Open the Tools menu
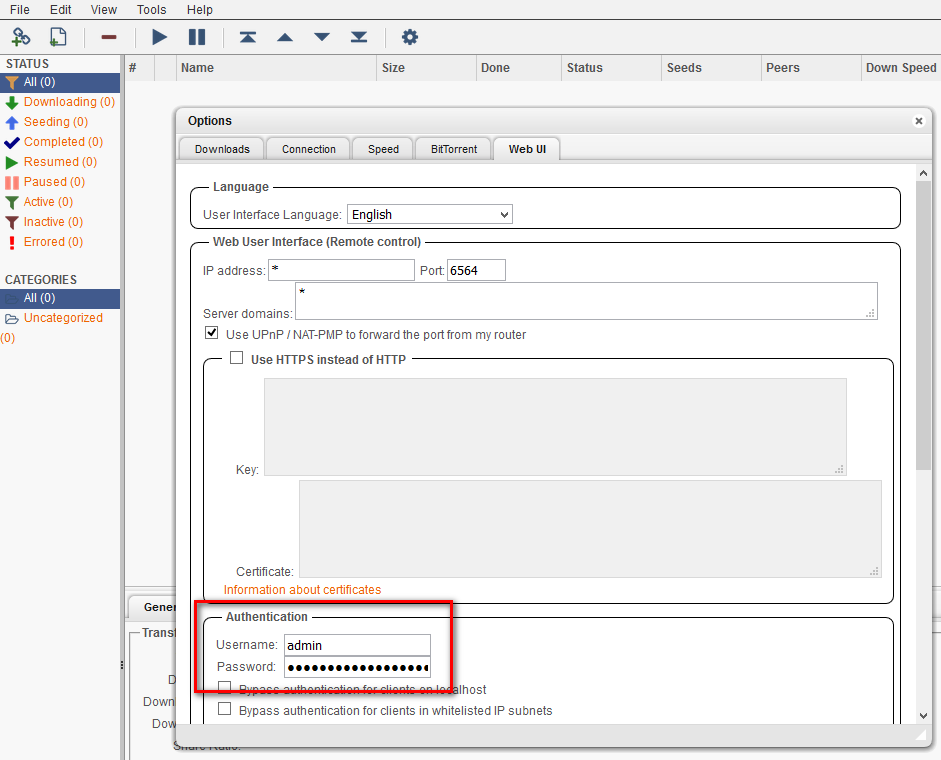 tap(151, 9)
